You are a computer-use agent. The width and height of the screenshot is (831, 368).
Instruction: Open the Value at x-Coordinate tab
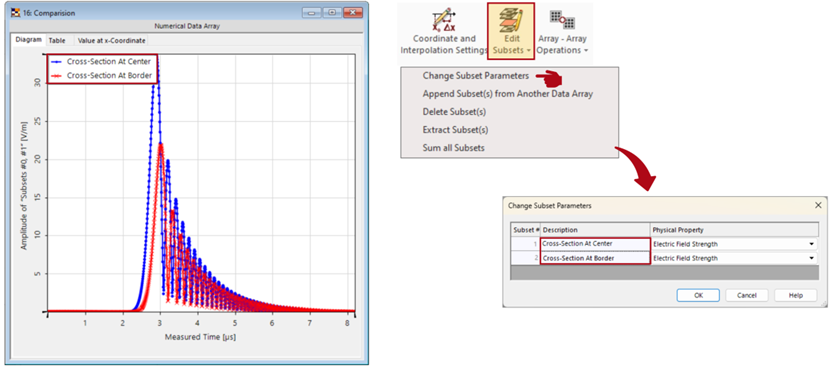pos(111,40)
